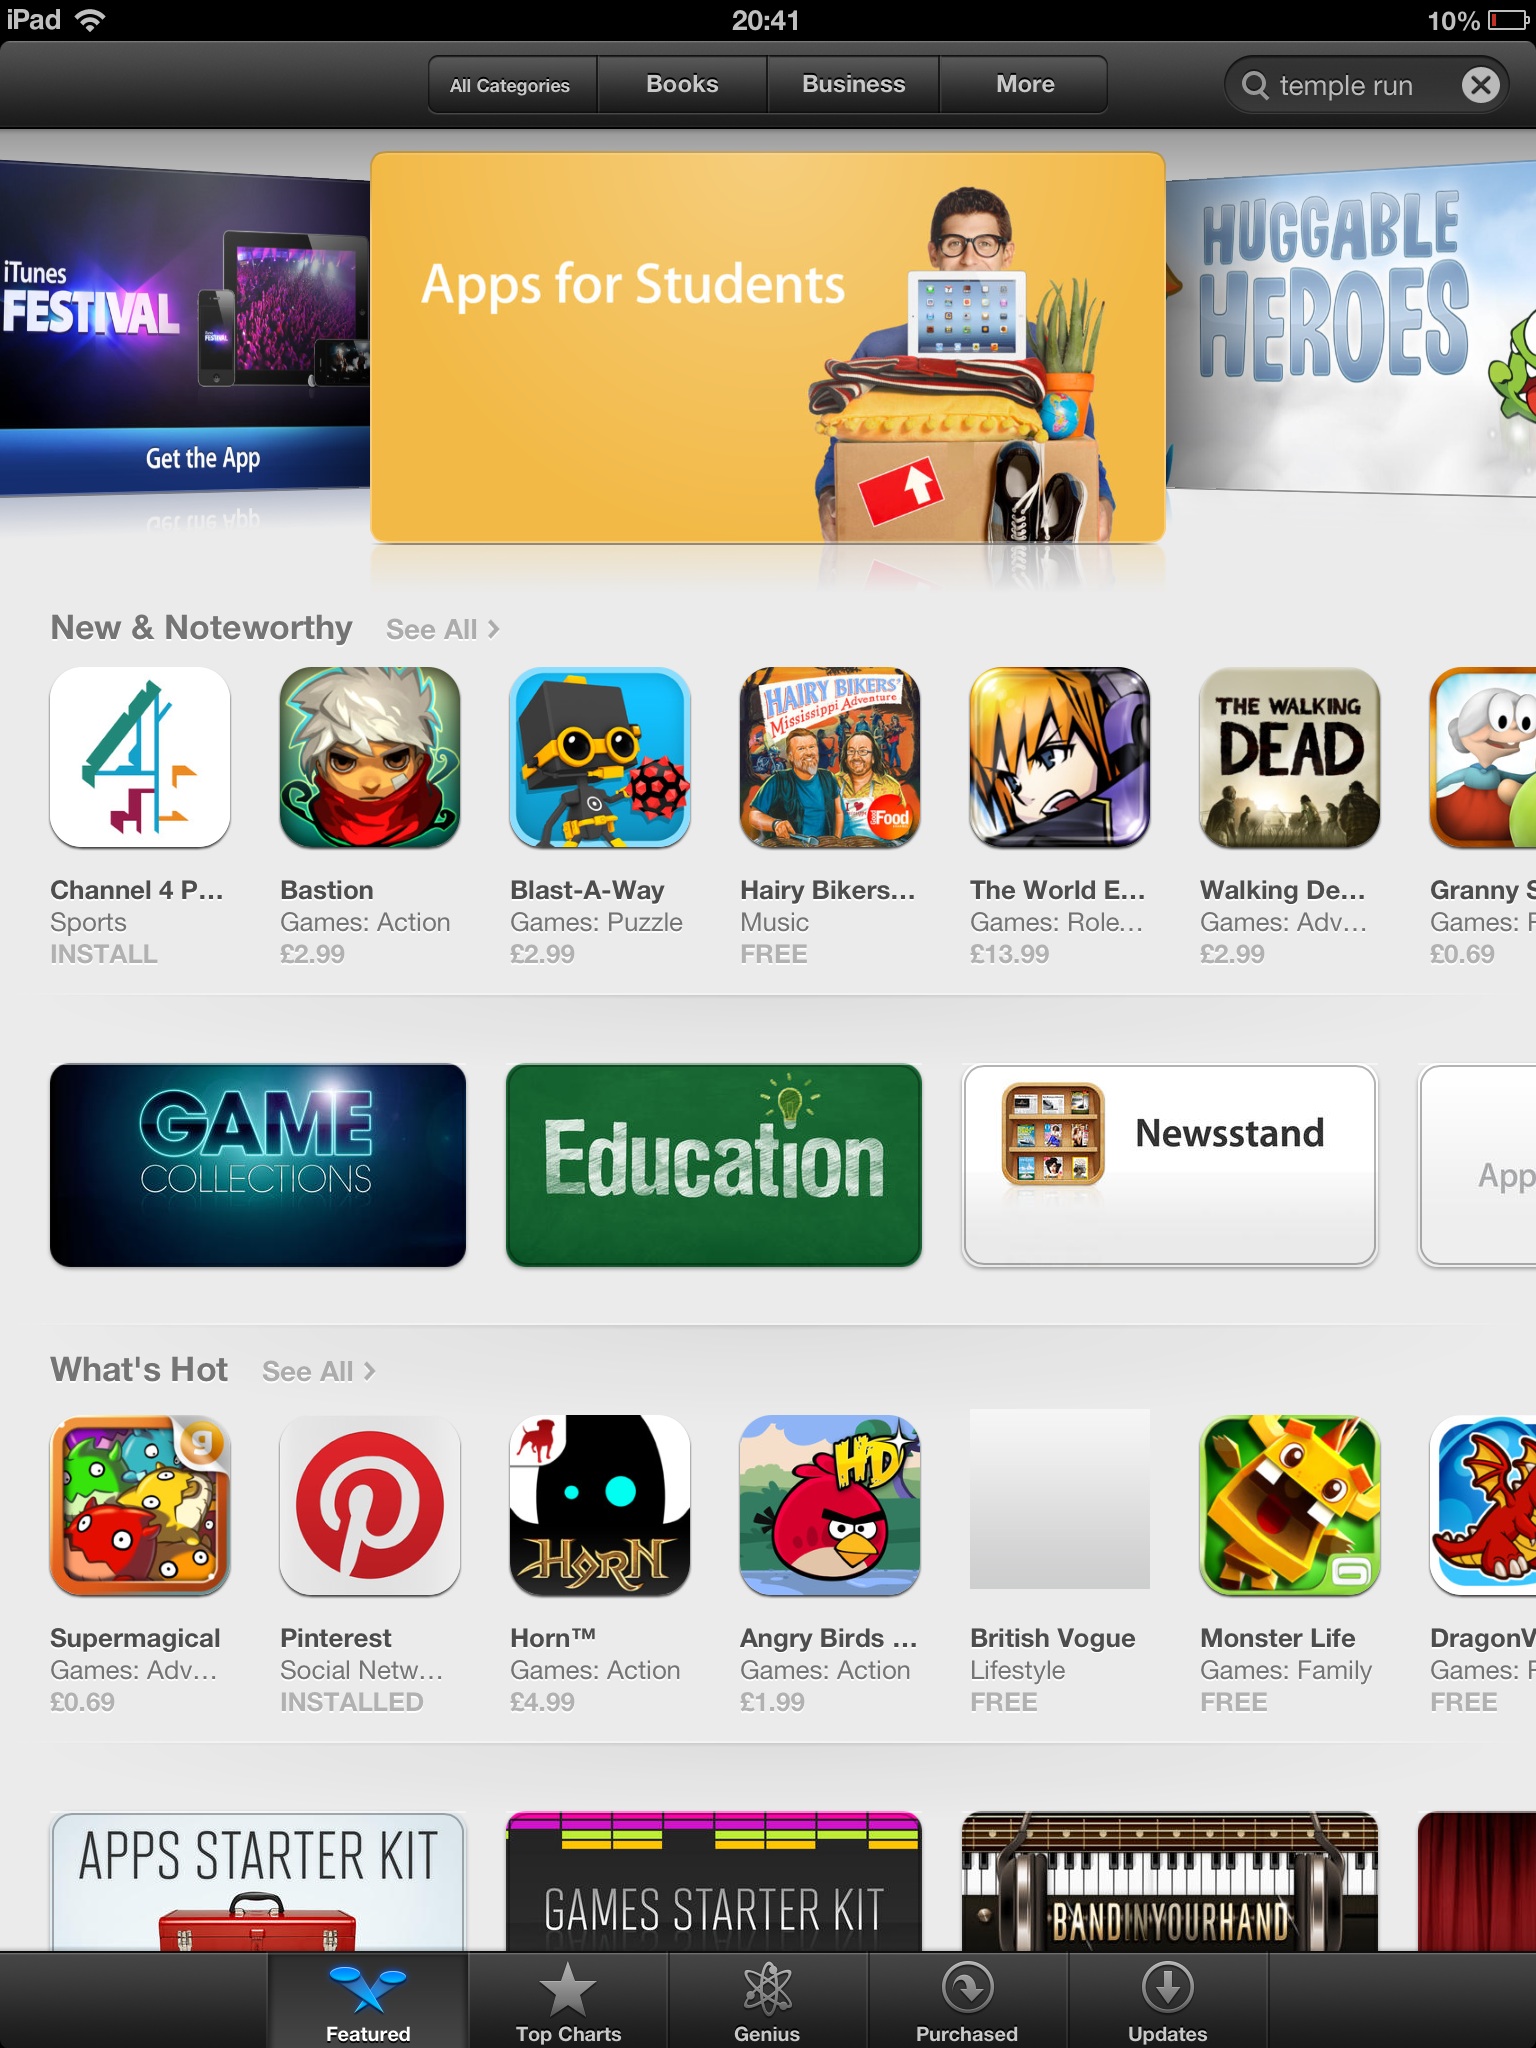1536x2048 pixels.
Task: Open the Education collection banner
Action: pyautogui.click(x=714, y=1165)
